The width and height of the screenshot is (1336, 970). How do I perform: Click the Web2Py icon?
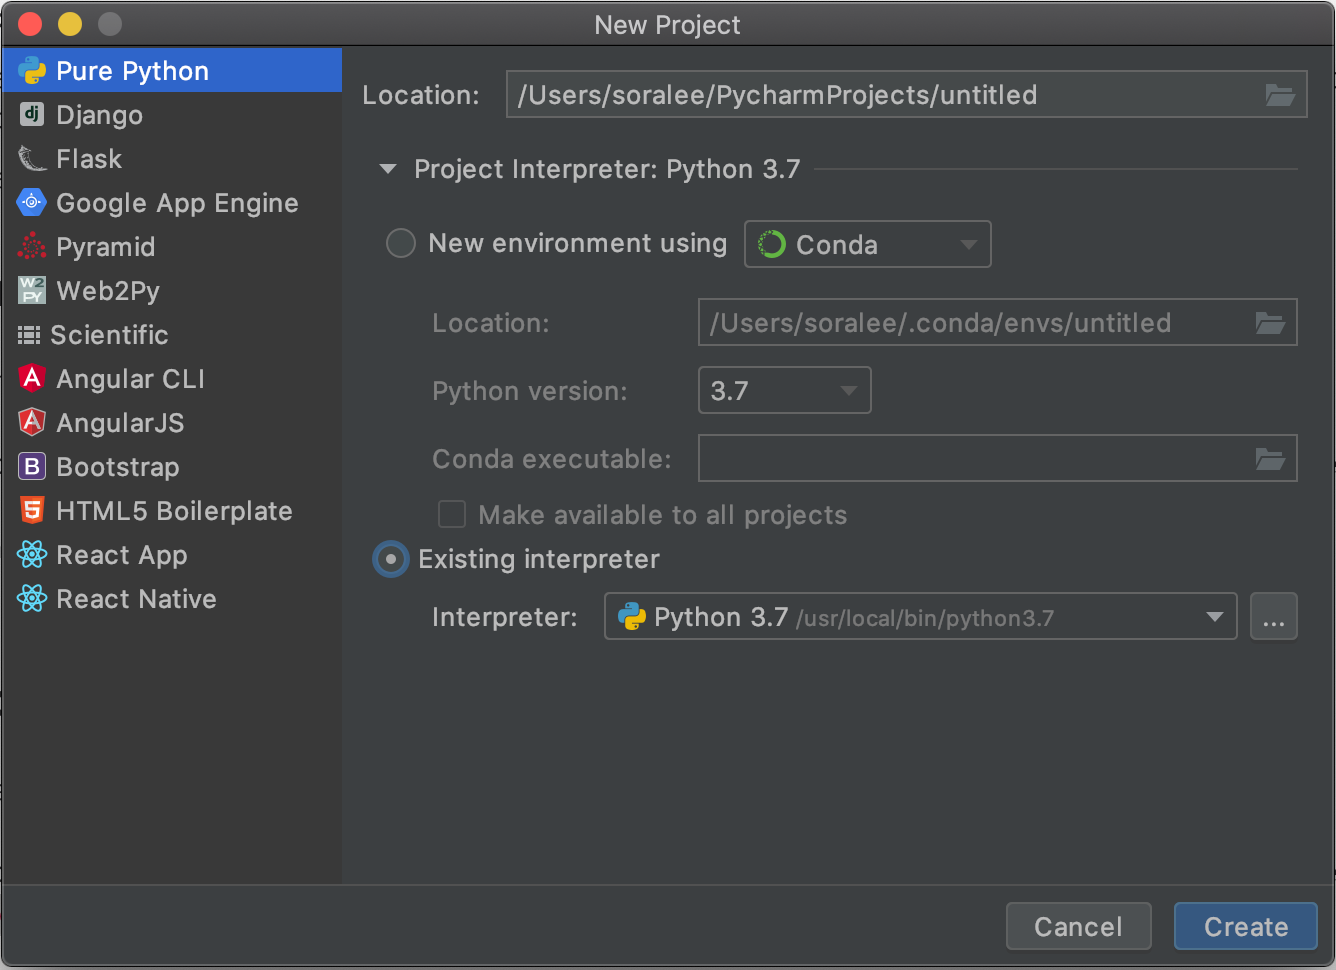32,290
